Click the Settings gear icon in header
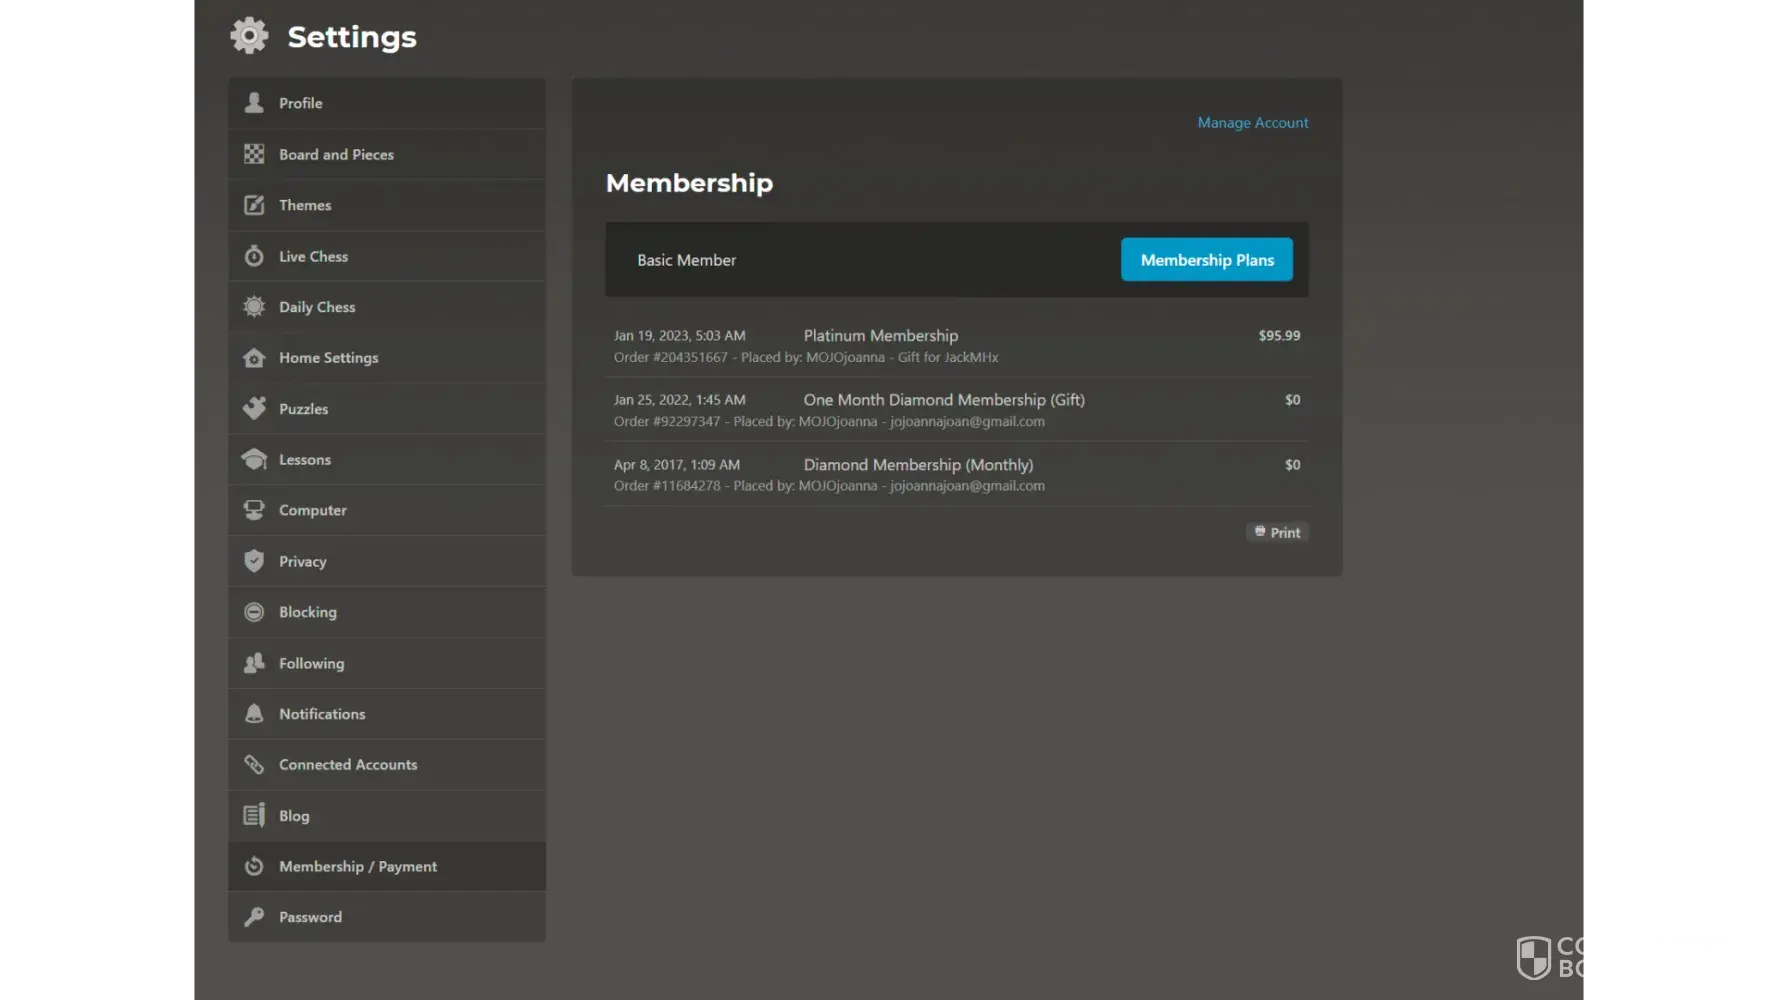Viewport: 1778px width, 1000px height. (x=249, y=36)
